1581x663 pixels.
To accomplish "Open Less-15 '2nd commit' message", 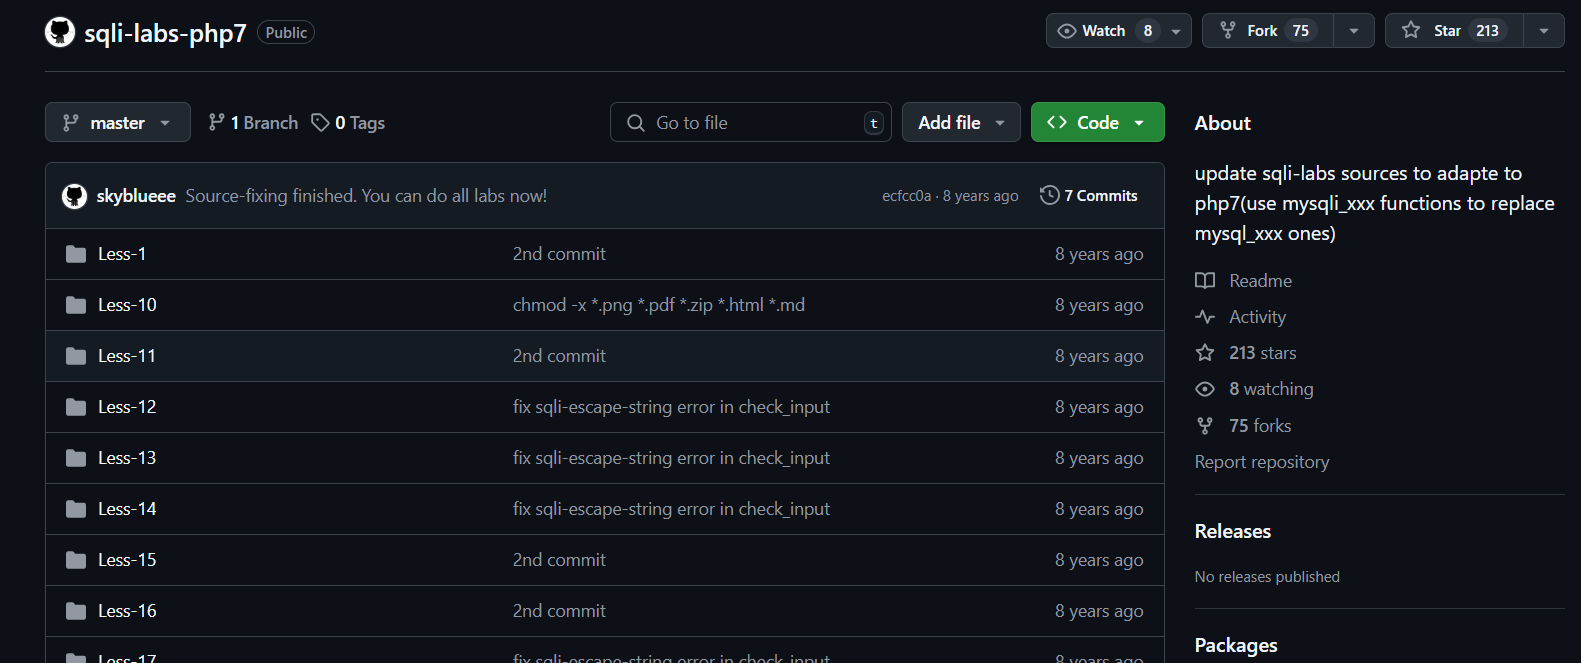I will [559, 560].
